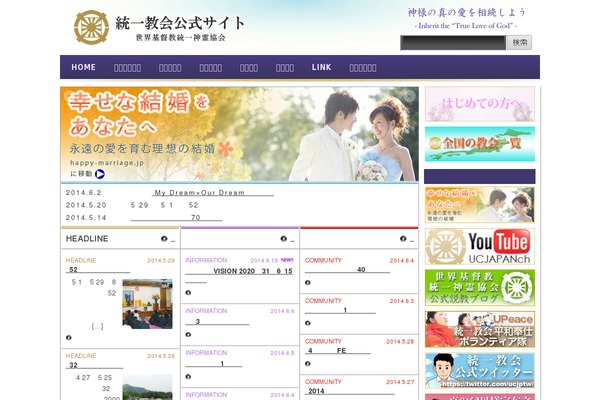The width and height of the screenshot is (600, 400).
Task: Open the HEADLINE 2014.5.29 article title 52
Action: point(98,270)
